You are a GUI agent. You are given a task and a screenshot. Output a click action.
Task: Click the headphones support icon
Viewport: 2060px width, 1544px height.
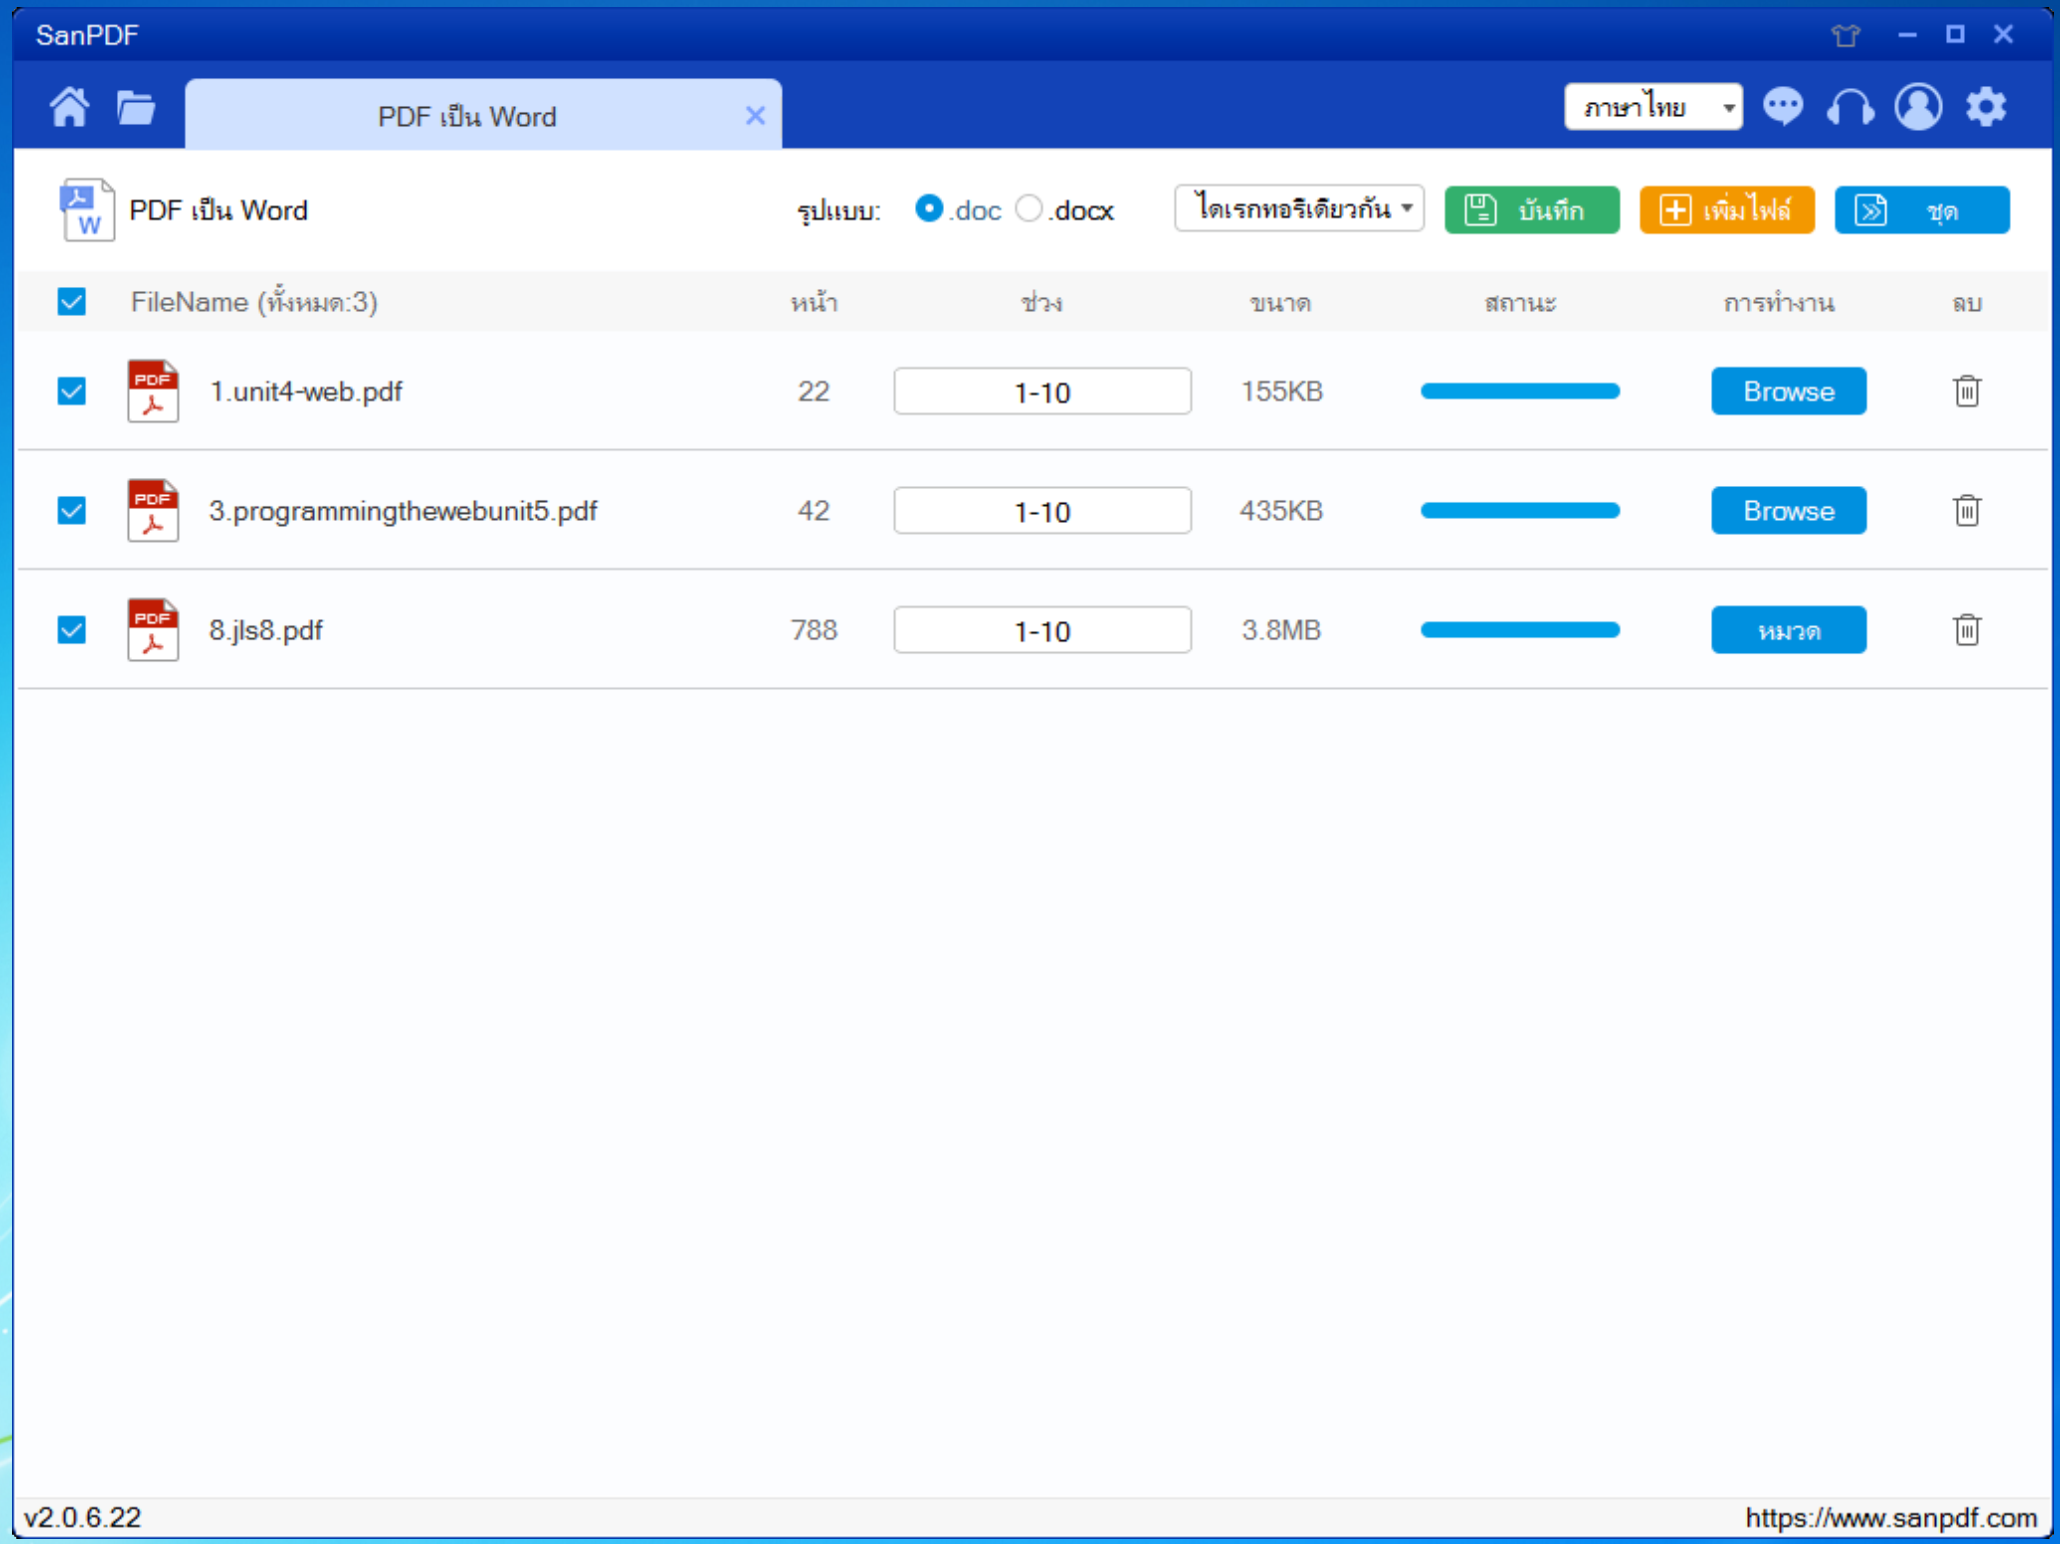1849,106
